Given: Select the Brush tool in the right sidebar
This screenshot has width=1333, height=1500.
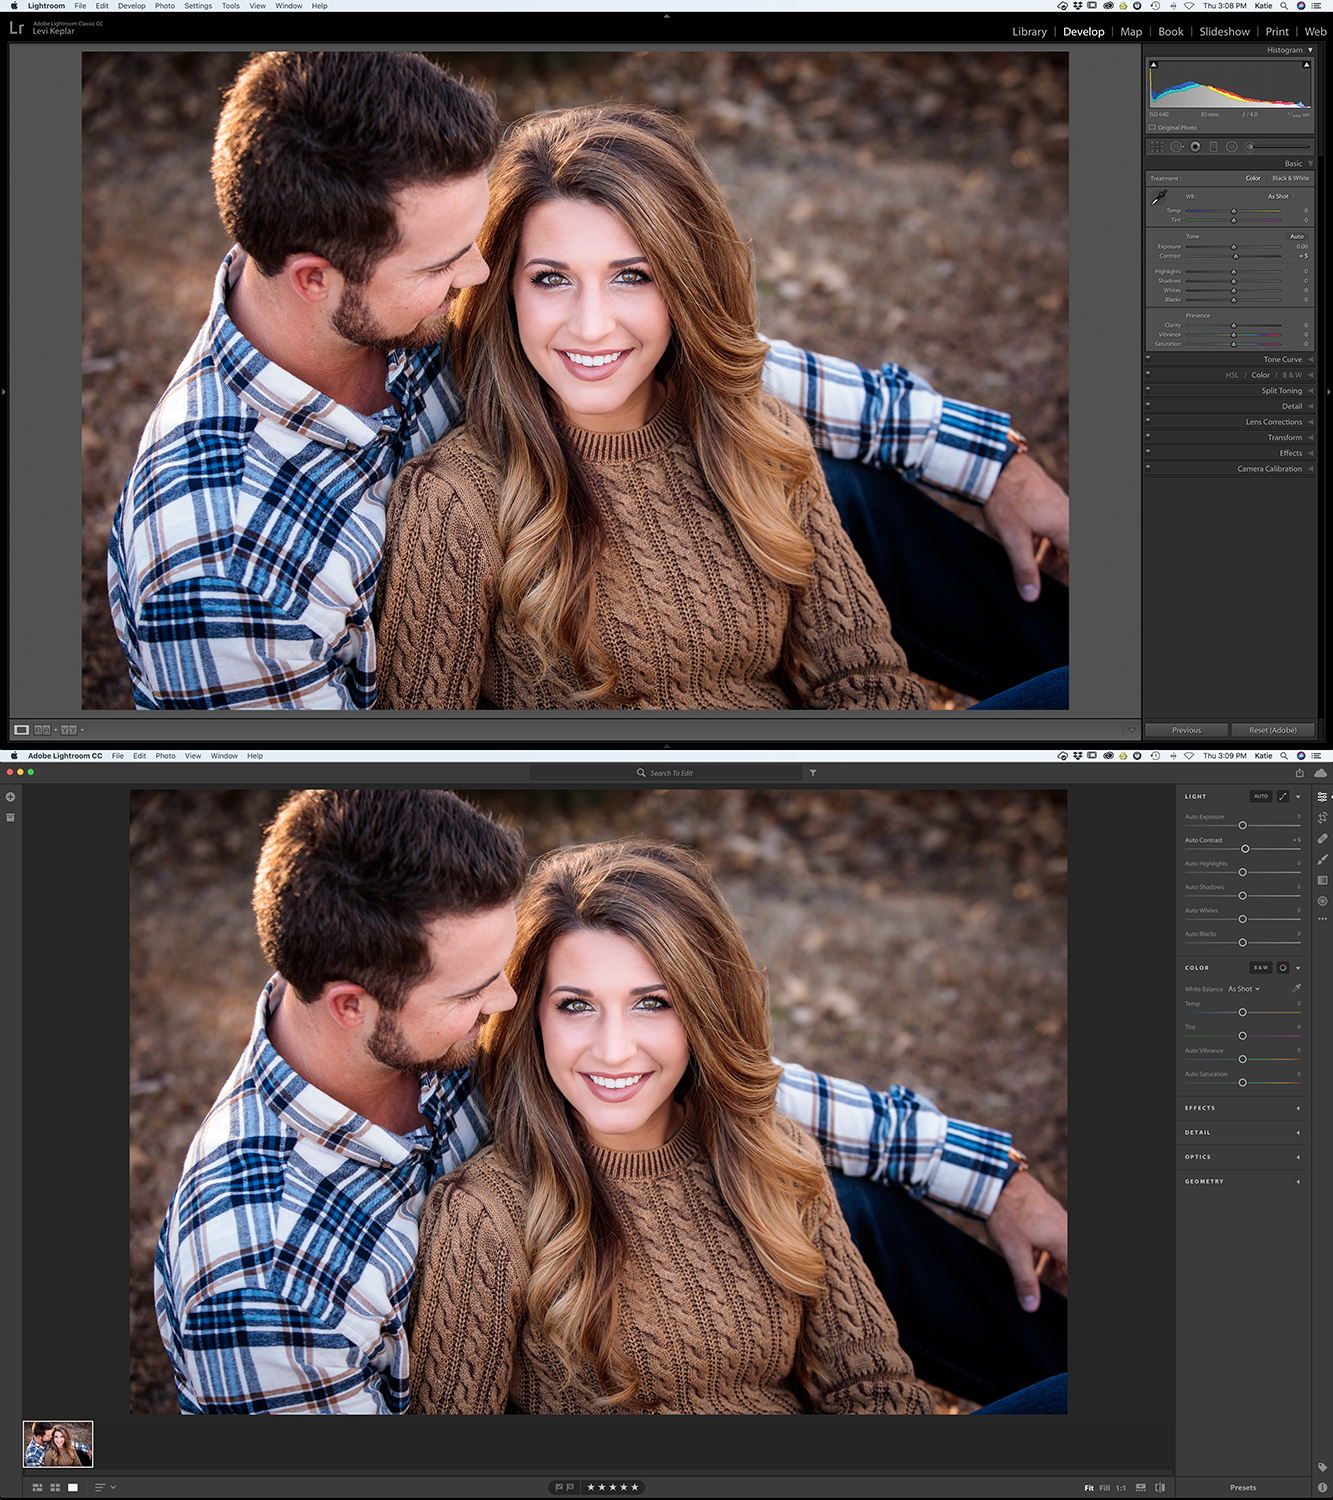Looking at the screenshot, I should coord(1322,860).
